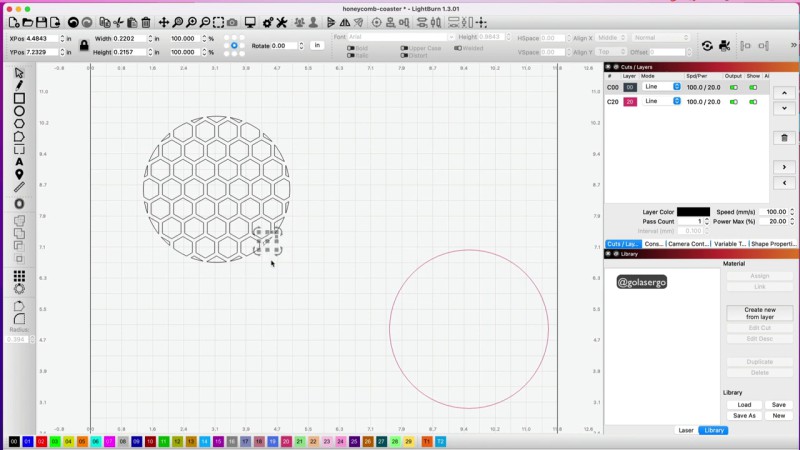Click the Library Load button
800x450 pixels.
[744, 405]
